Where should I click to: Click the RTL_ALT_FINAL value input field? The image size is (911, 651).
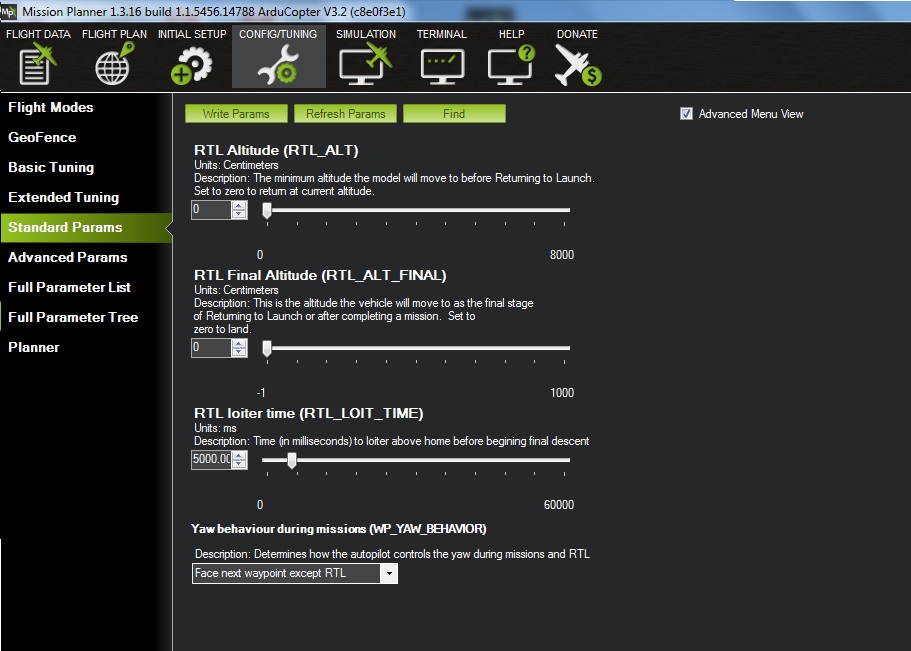211,348
